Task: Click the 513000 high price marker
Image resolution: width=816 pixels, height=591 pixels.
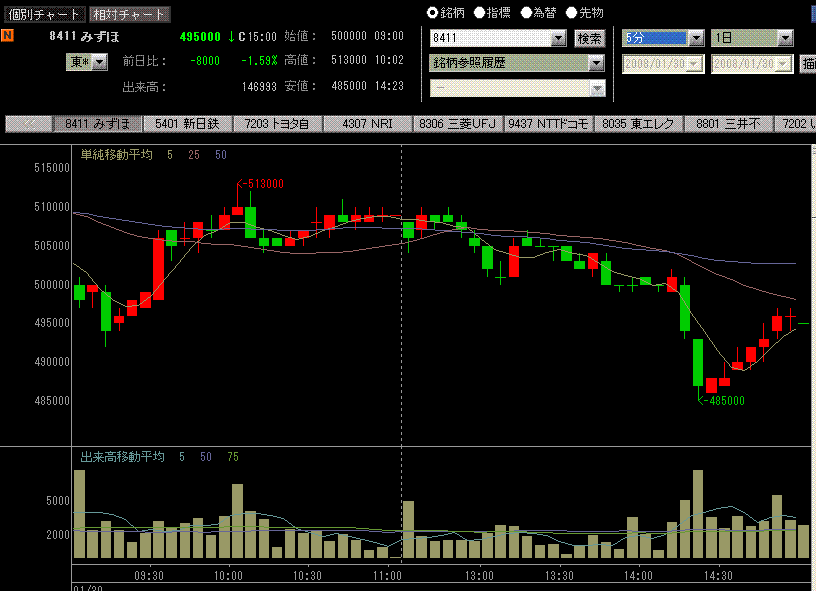Action: (260, 184)
